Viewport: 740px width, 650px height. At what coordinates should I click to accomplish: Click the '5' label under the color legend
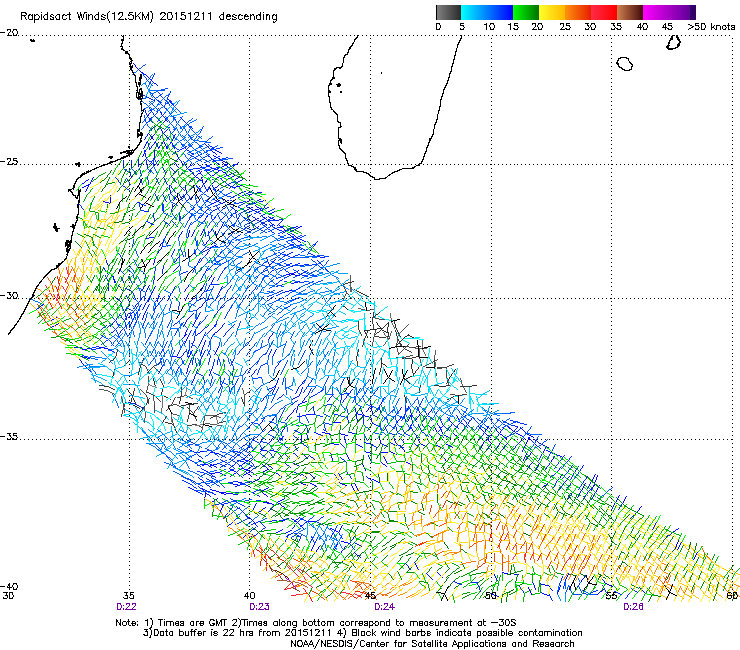point(462,27)
